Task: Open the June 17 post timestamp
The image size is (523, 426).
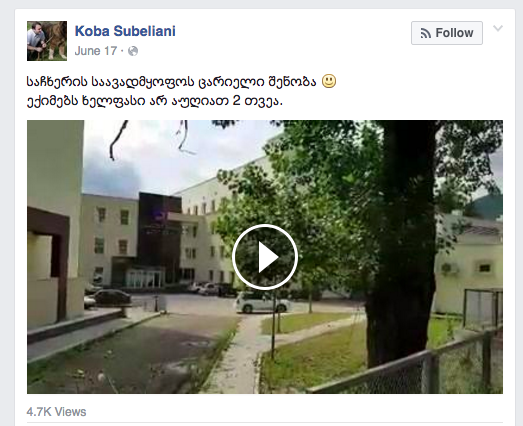Action: tap(96, 51)
